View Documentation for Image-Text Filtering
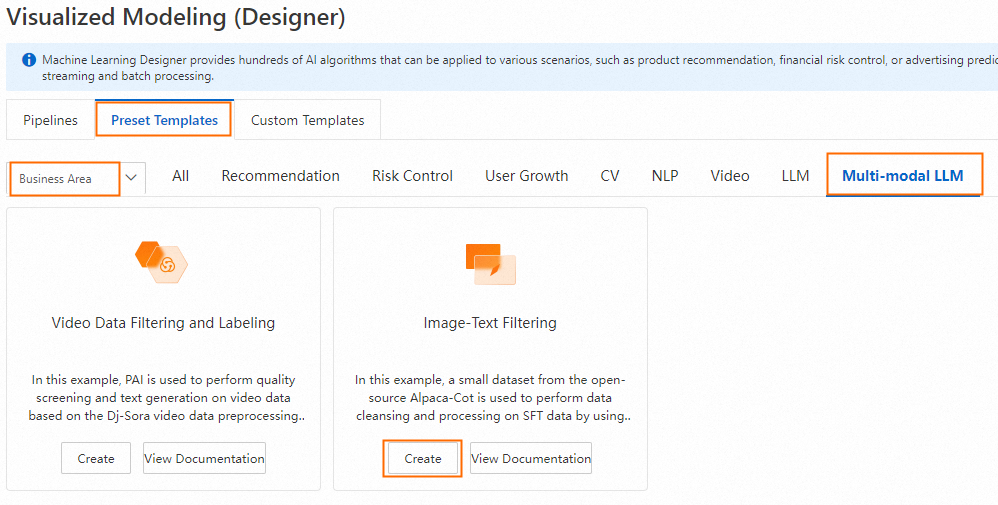This screenshot has height=505, width=998. point(531,458)
